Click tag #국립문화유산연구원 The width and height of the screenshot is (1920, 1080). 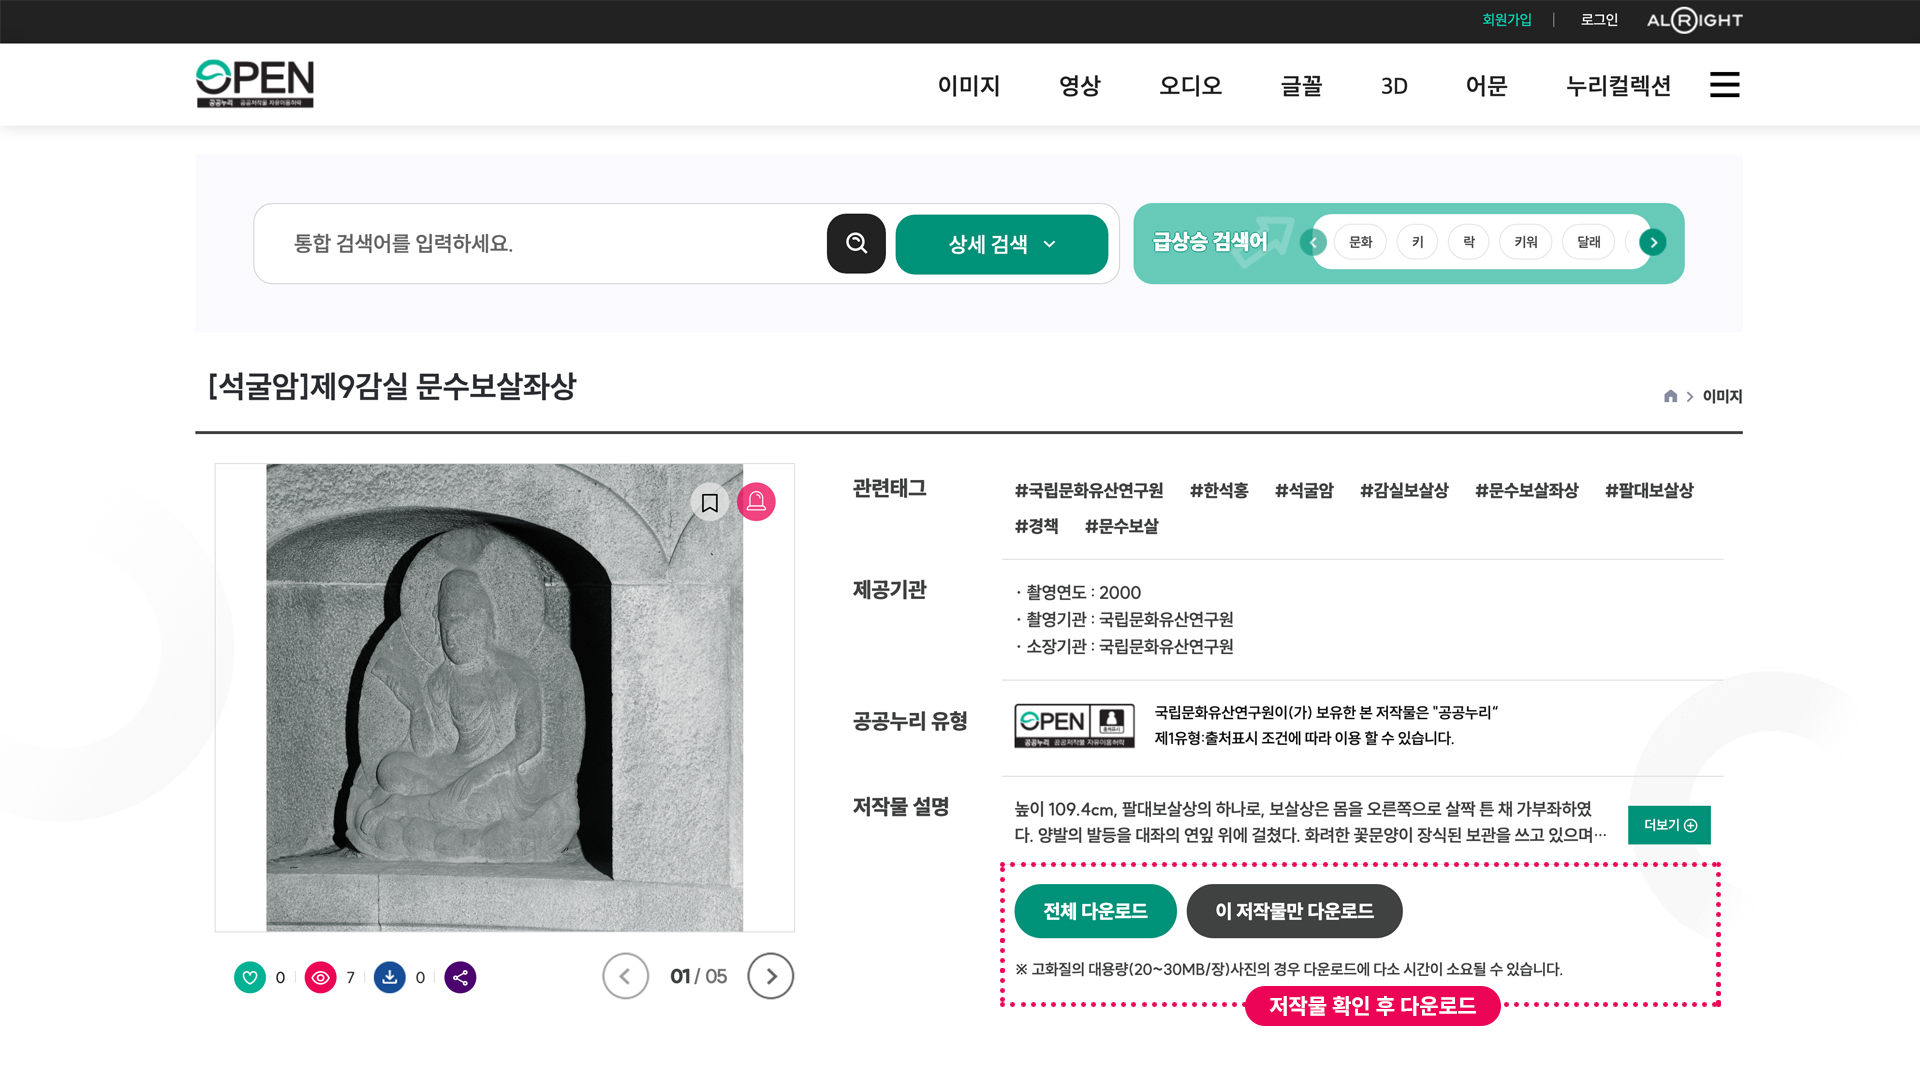click(1089, 491)
